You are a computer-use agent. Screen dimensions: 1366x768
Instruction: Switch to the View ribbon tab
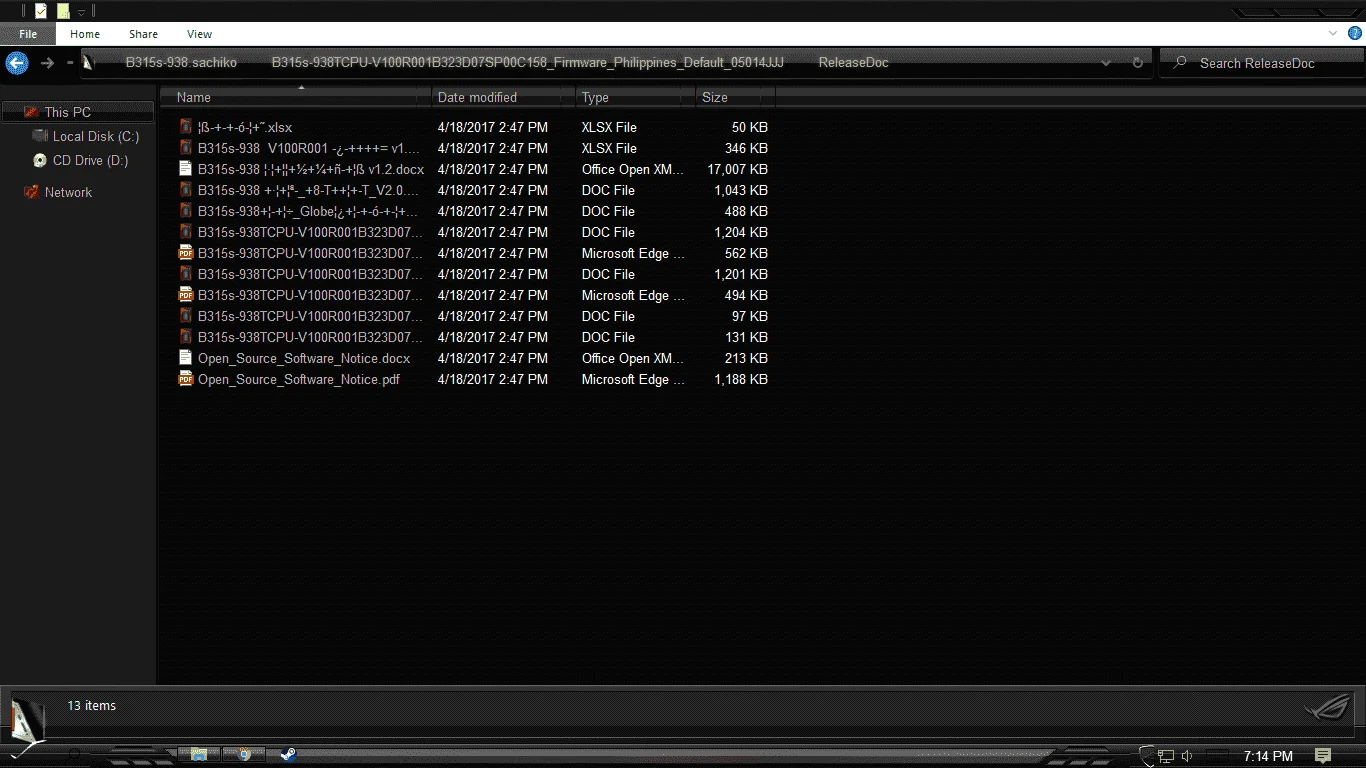(200, 34)
